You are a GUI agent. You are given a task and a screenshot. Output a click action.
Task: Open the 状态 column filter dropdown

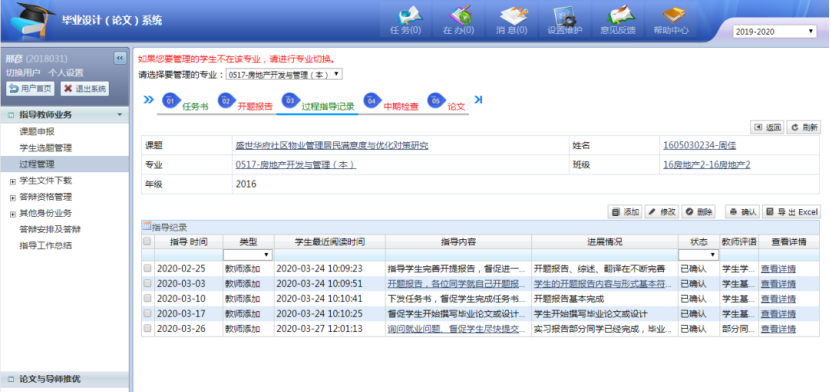(698, 254)
